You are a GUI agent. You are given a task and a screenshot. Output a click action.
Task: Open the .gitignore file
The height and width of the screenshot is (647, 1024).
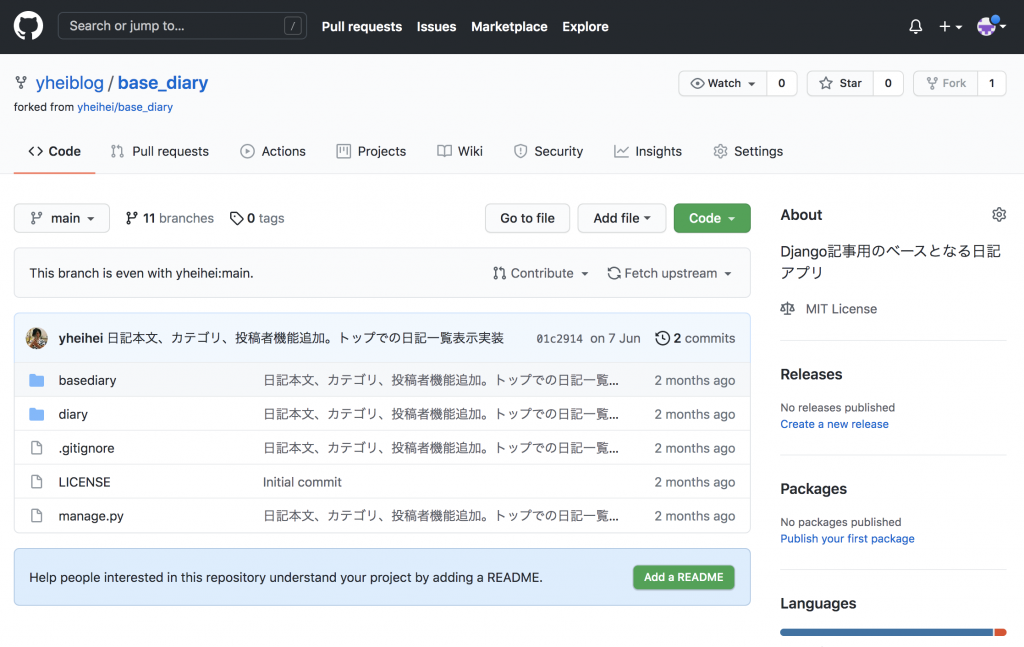click(x=86, y=448)
